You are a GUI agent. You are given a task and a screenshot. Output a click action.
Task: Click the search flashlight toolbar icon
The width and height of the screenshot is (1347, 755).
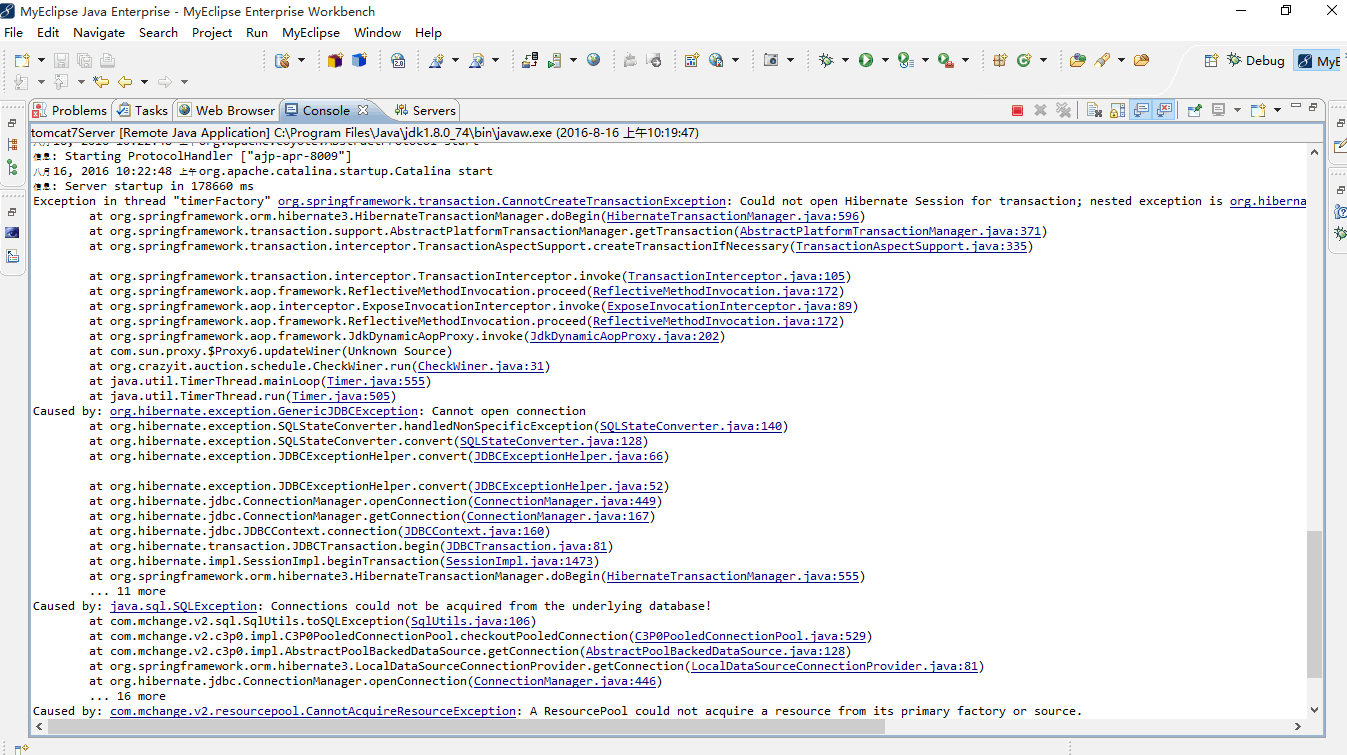click(x=1102, y=60)
